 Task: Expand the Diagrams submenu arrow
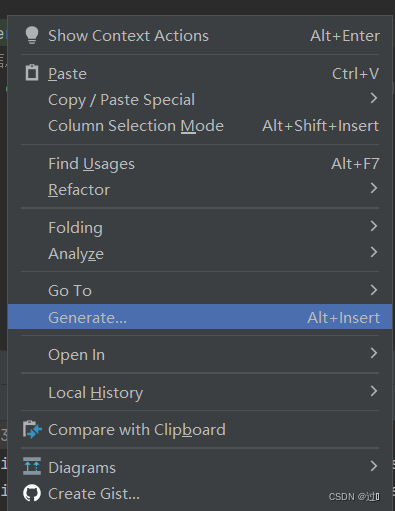click(374, 466)
